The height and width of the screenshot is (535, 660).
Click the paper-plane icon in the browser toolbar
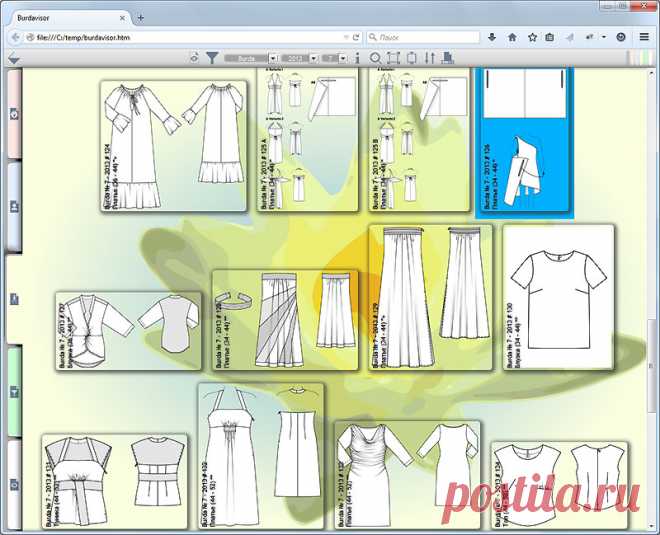click(570, 37)
